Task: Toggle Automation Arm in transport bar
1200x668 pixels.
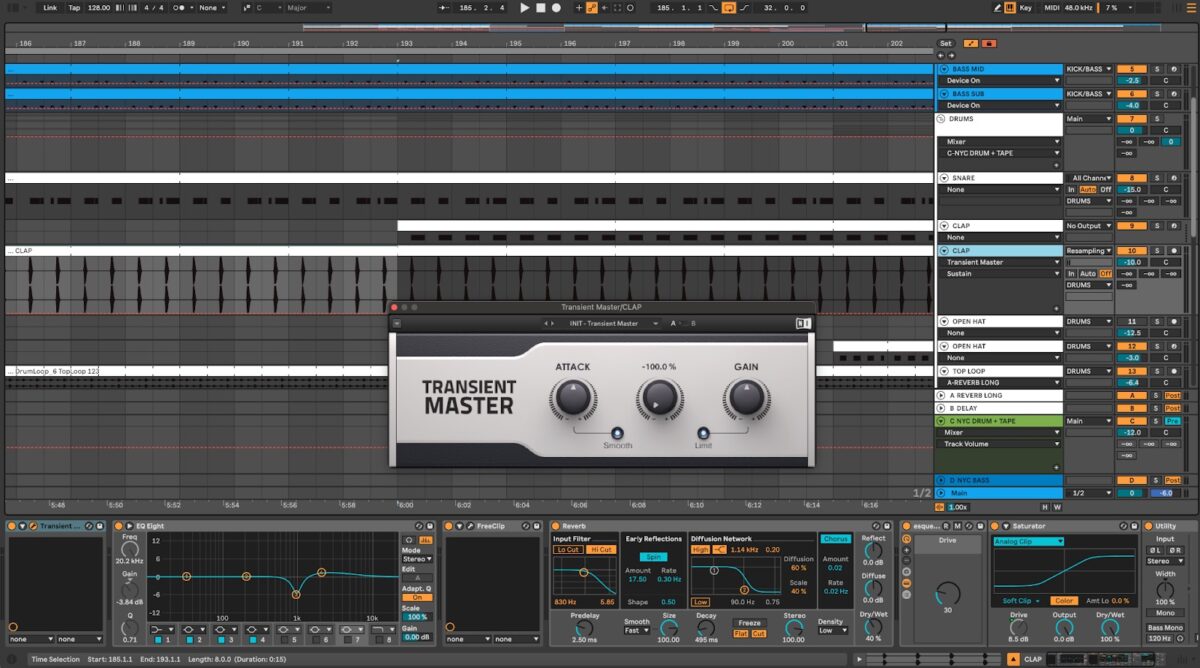Action: 592,7
